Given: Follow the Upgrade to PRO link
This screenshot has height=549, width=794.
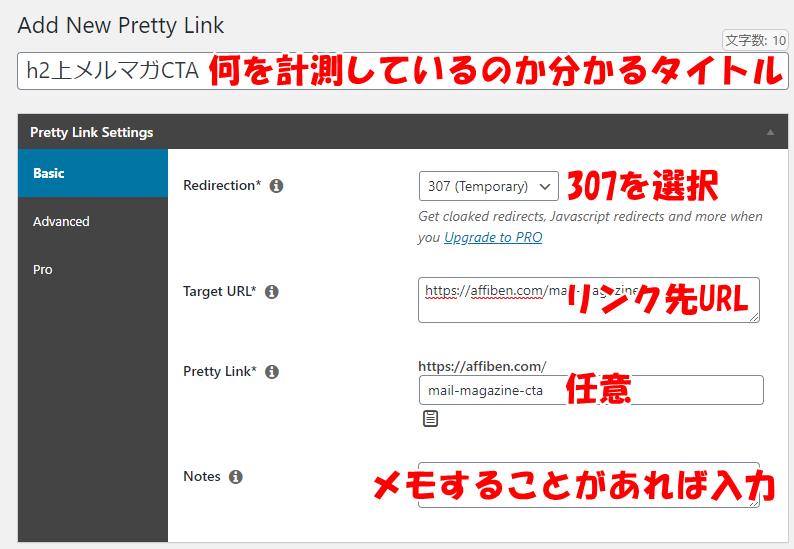Looking at the screenshot, I should click(x=493, y=237).
